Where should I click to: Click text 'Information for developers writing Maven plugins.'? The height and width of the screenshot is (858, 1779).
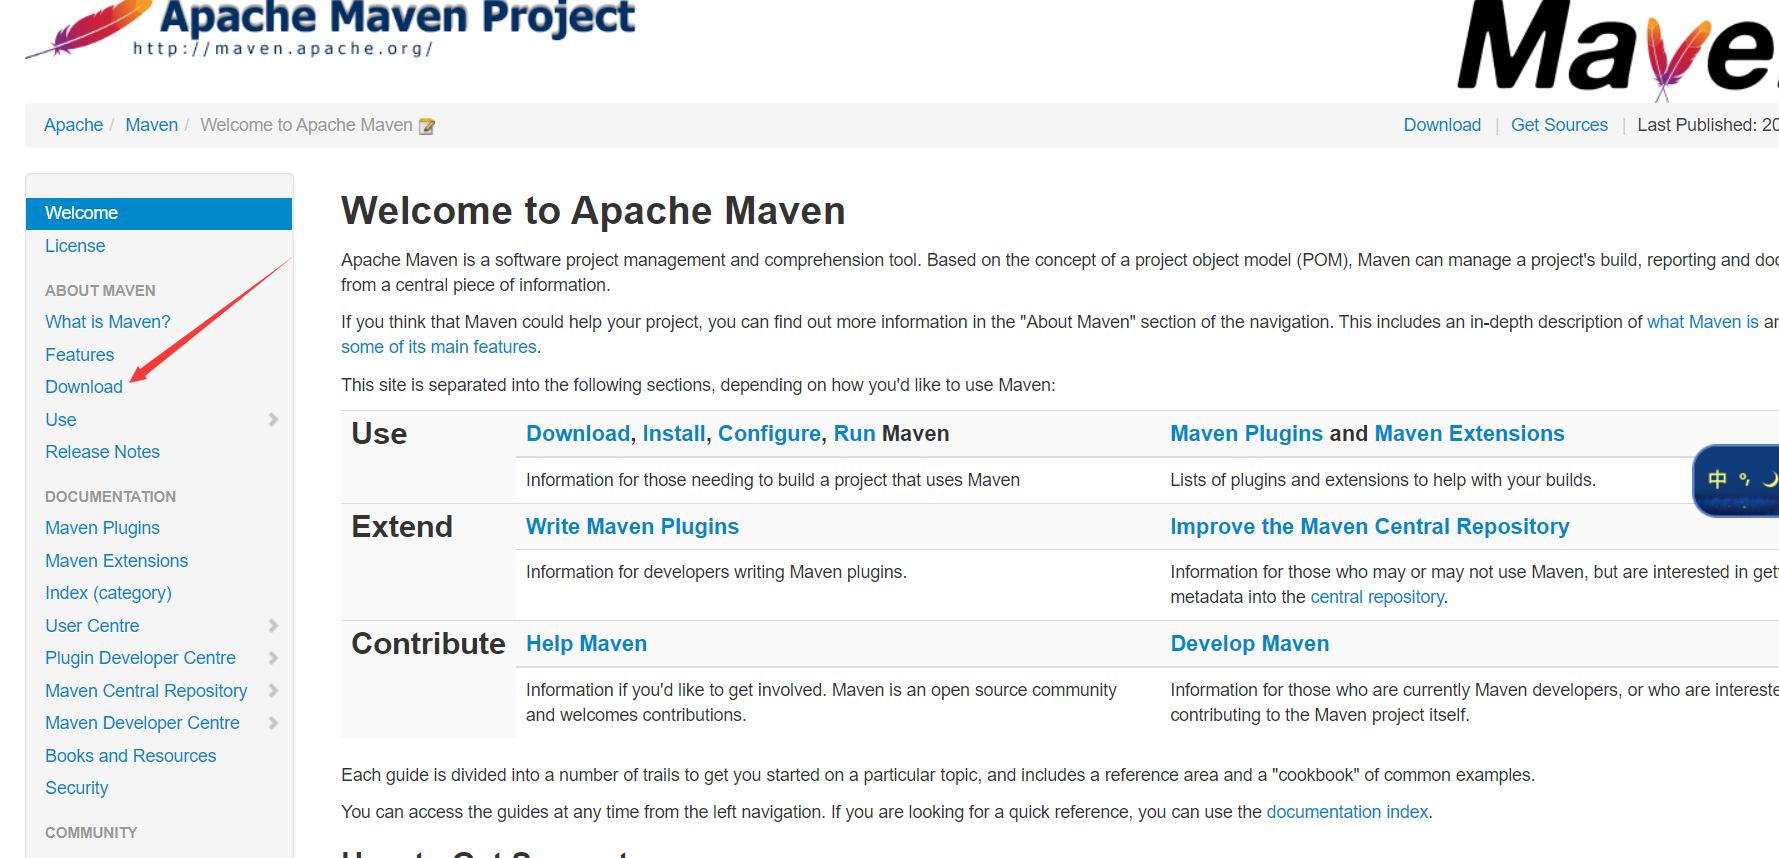[716, 572]
